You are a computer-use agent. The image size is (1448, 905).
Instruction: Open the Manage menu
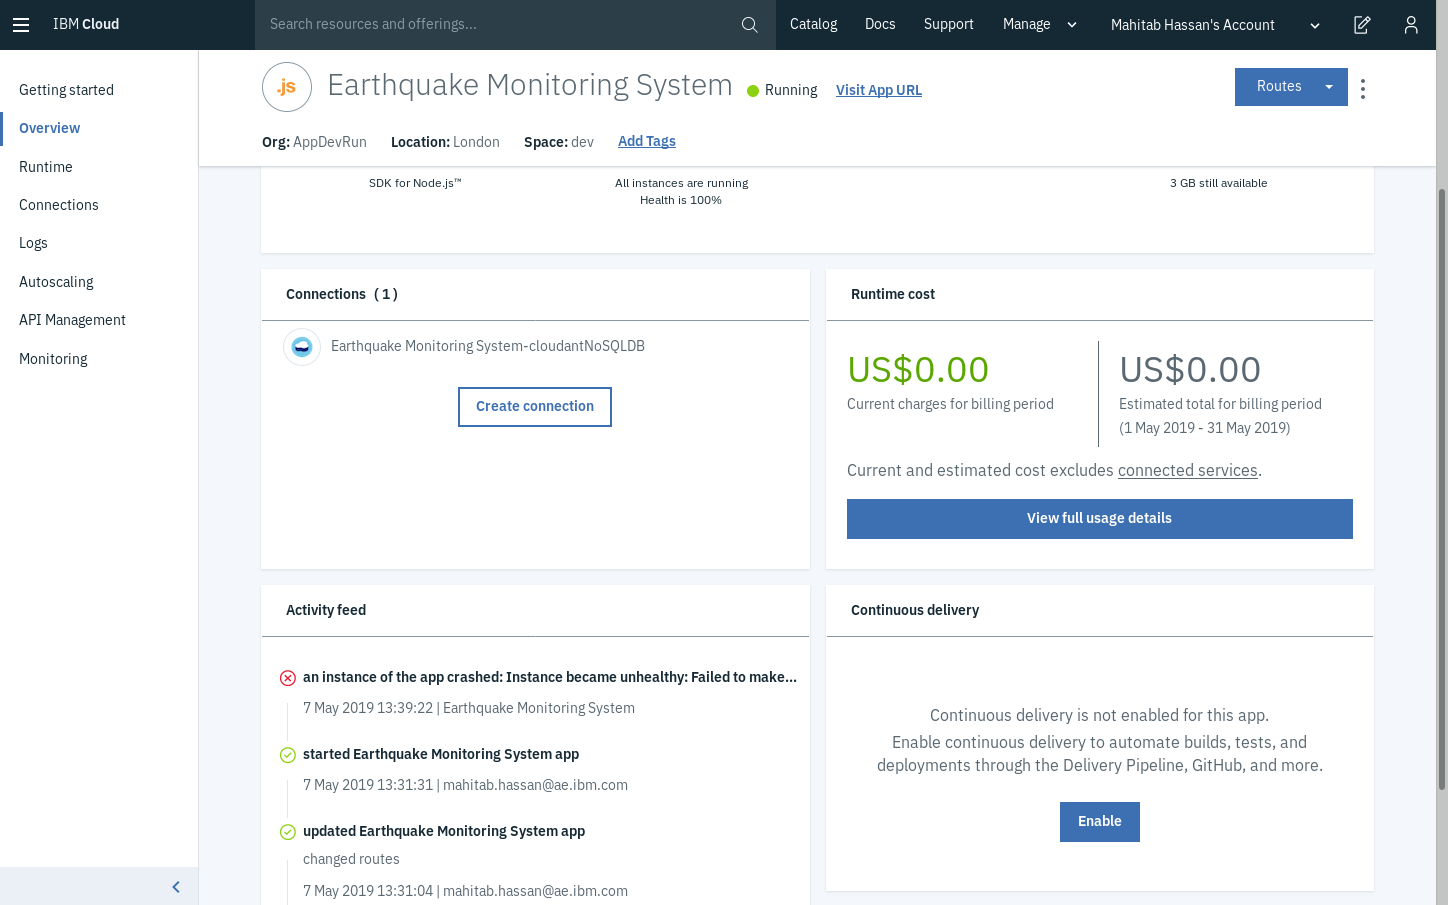[x=1027, y=24]
